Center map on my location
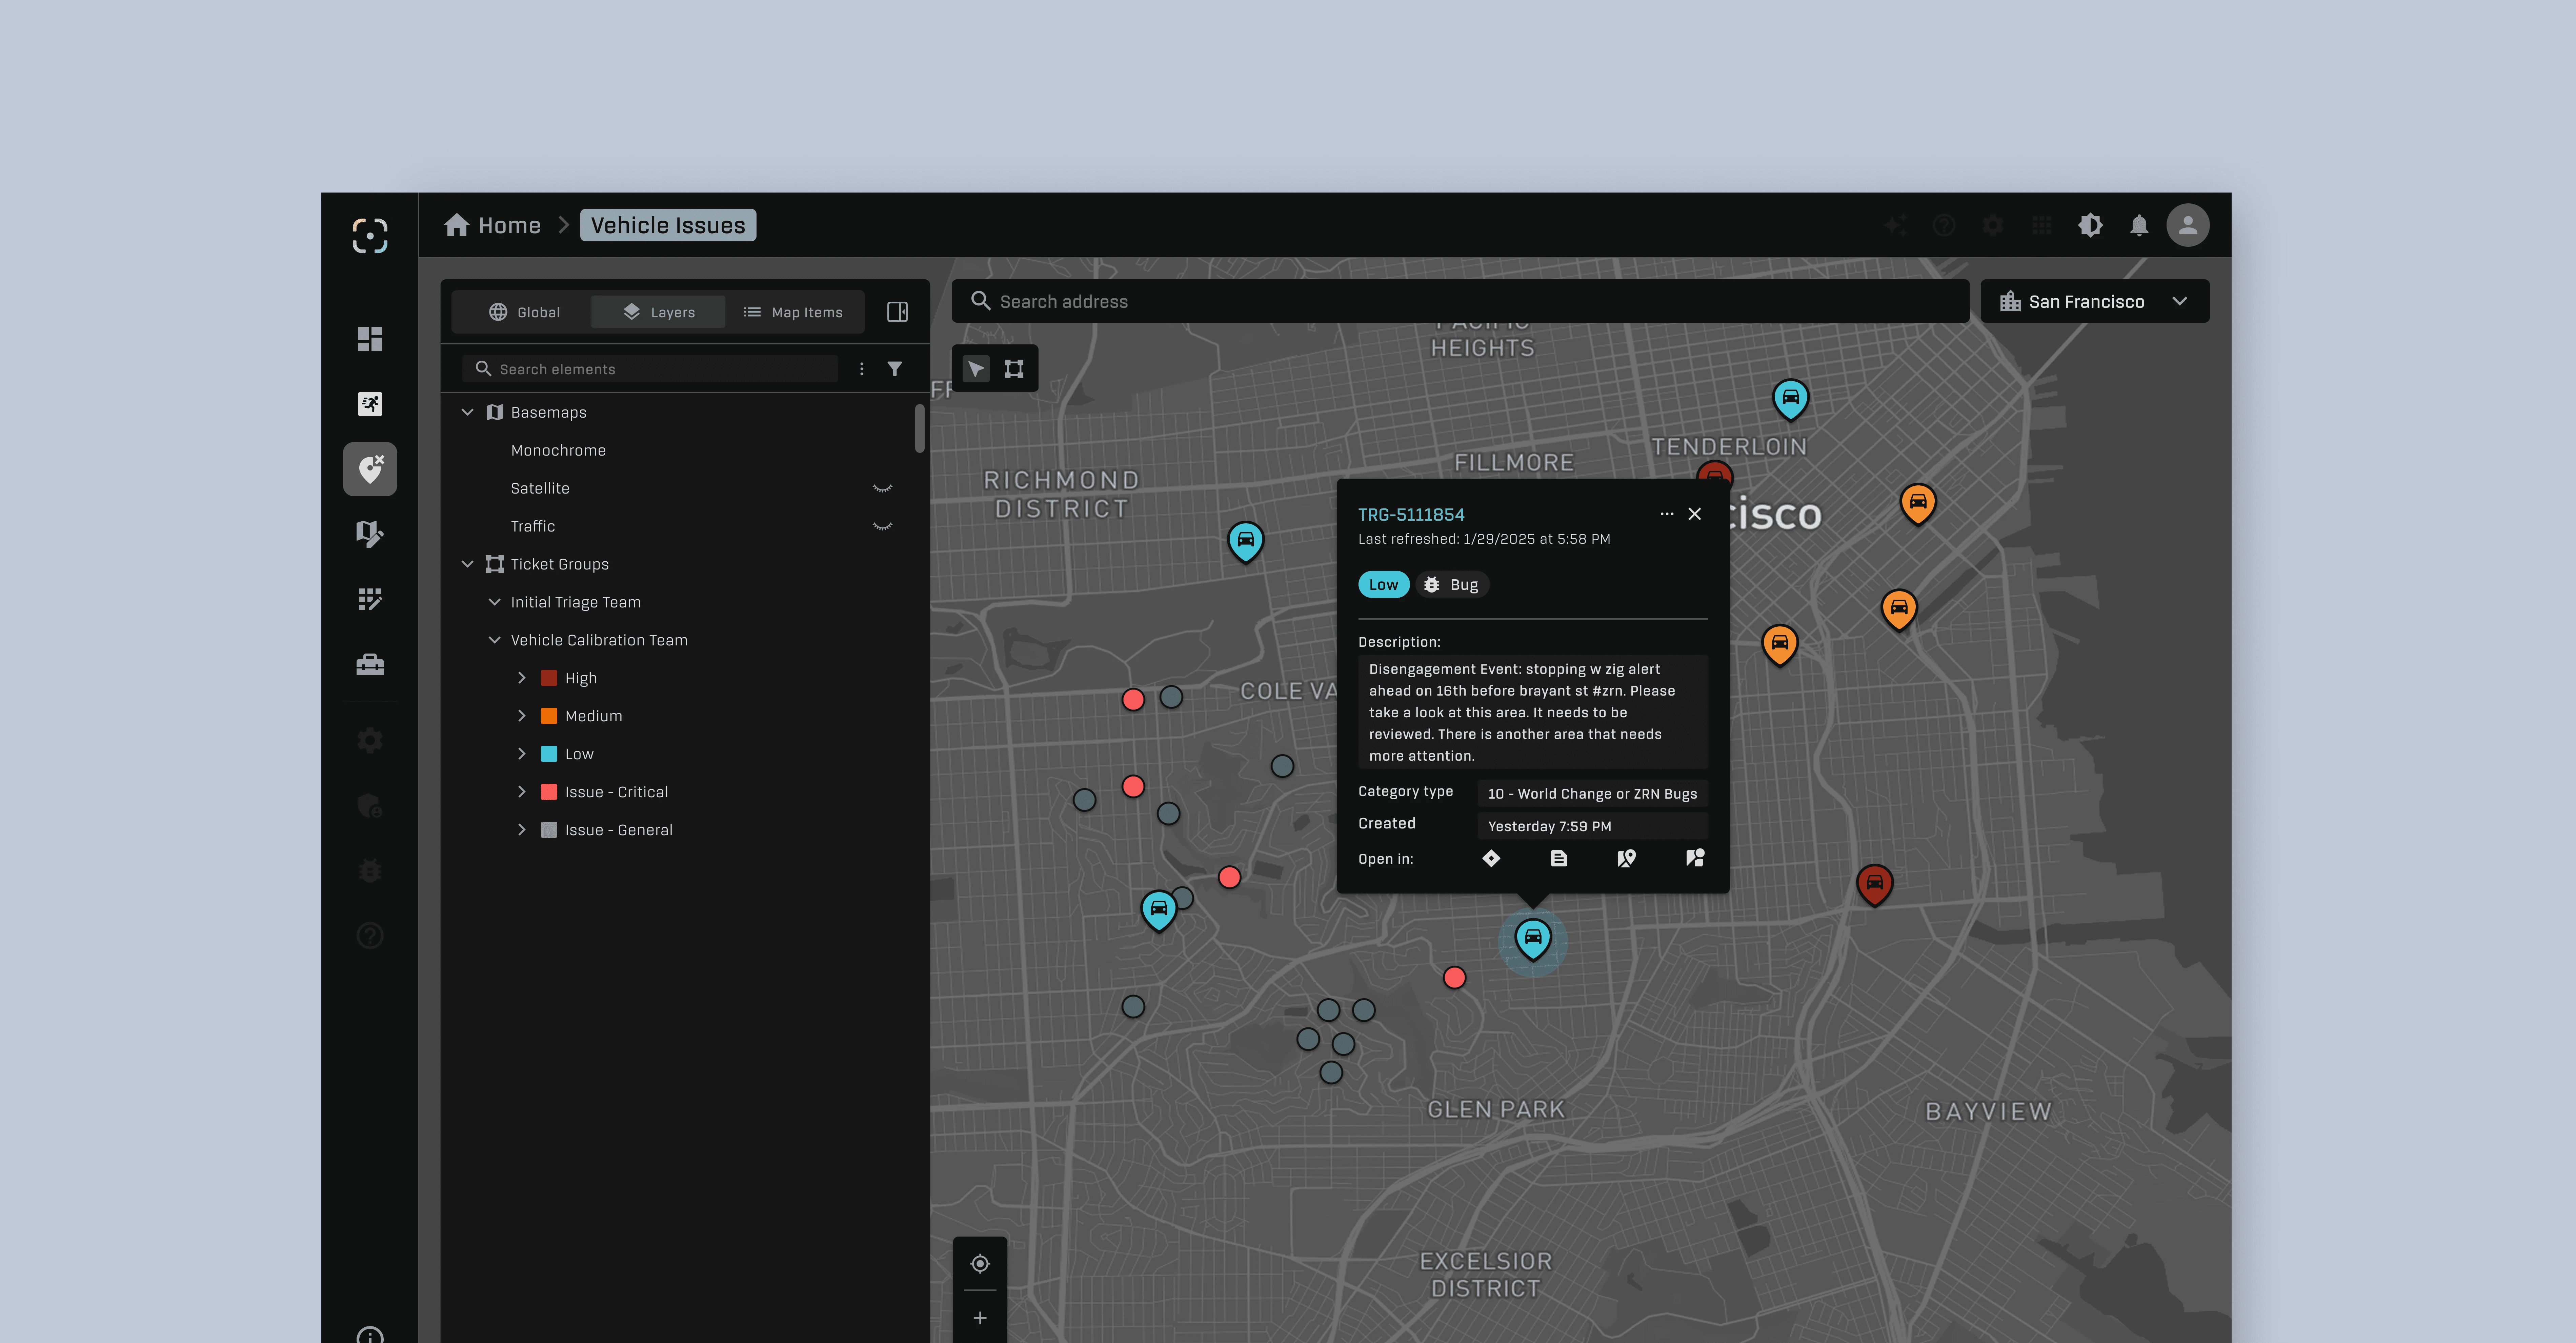 pyautogui.click(x=980, y=1264)
